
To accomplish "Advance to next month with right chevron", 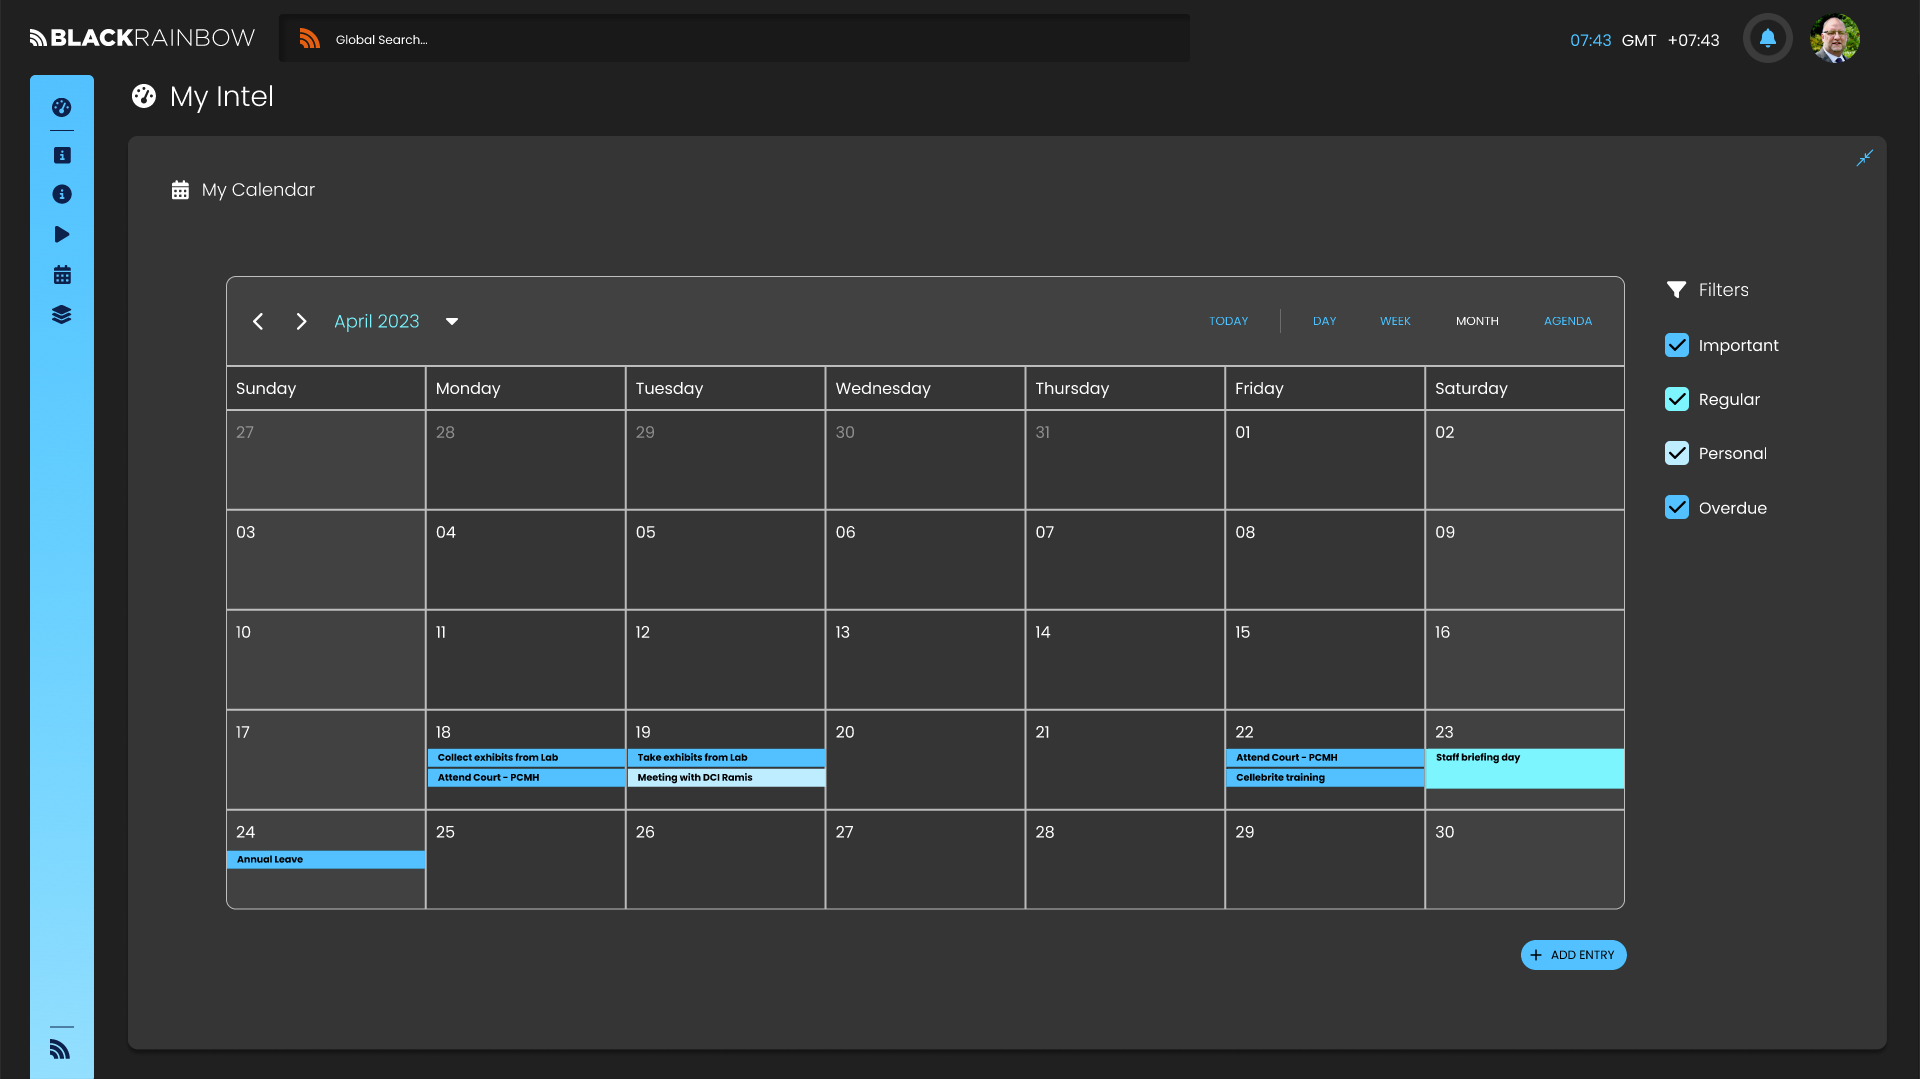I will [x=301, y=321].
